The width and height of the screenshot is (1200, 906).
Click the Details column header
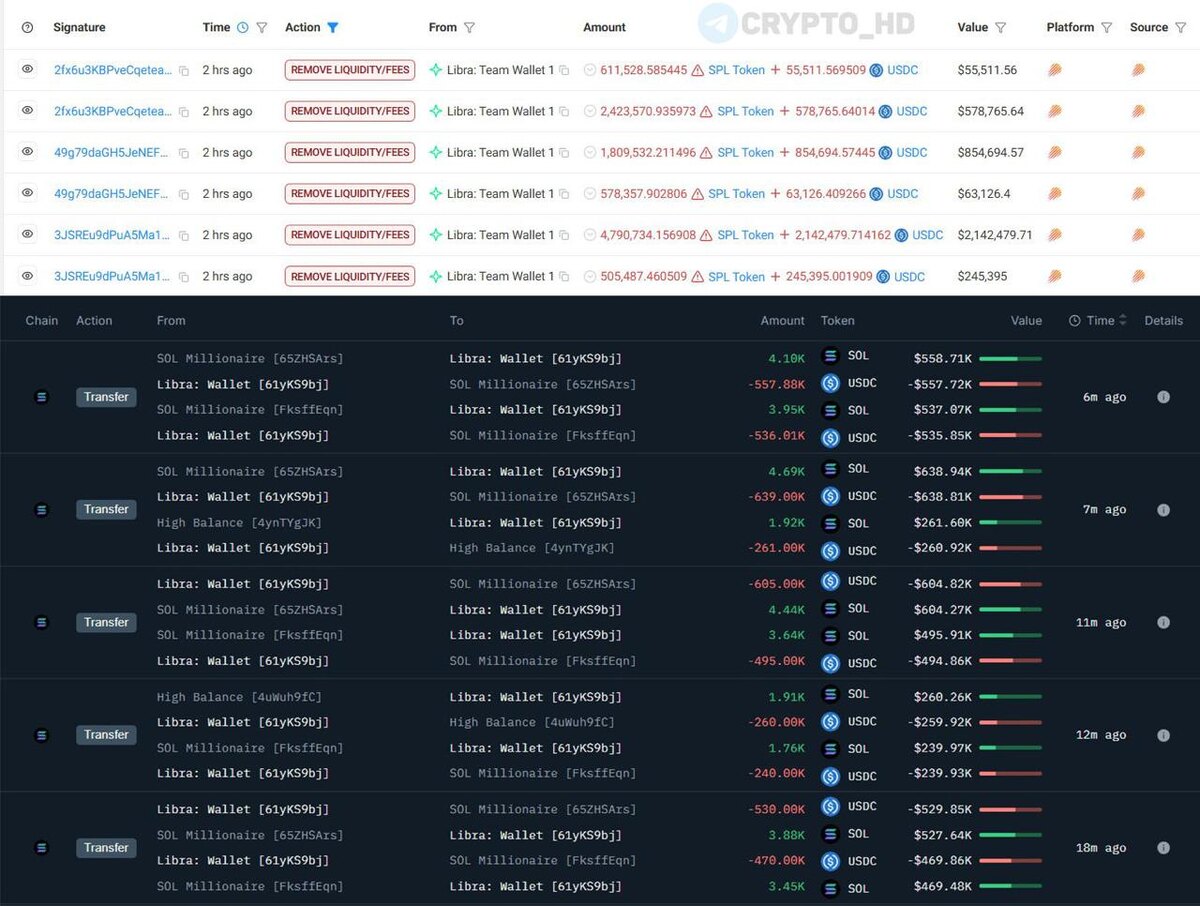[1164, 321]
